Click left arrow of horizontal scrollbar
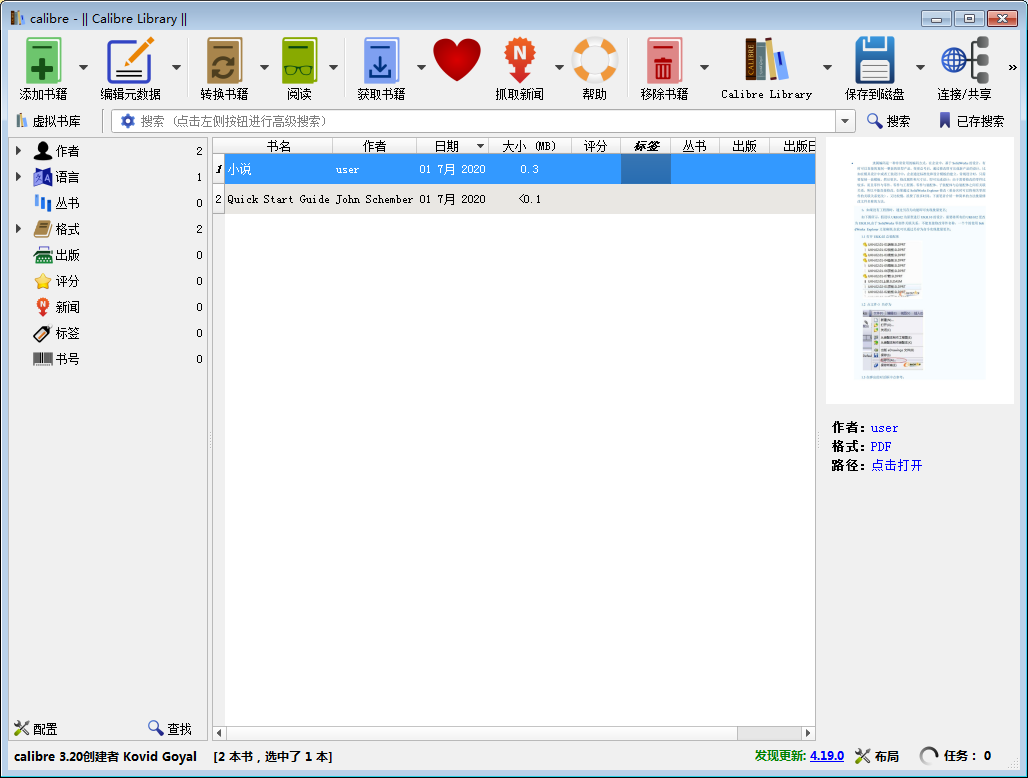 click(x=219, y=733)
